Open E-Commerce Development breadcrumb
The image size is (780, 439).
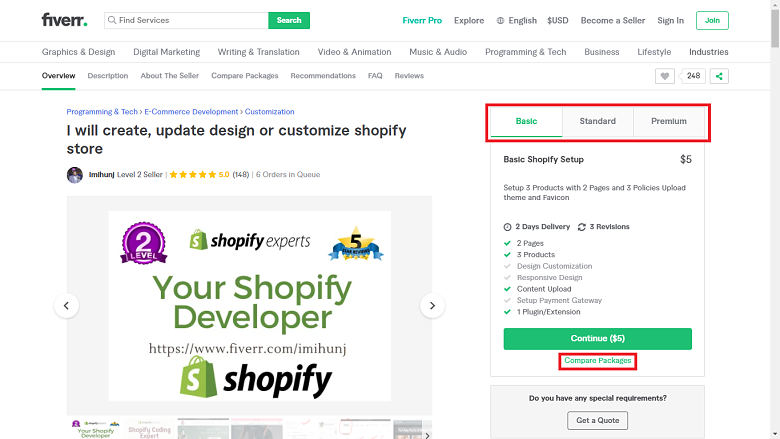(x=191, y=112)
